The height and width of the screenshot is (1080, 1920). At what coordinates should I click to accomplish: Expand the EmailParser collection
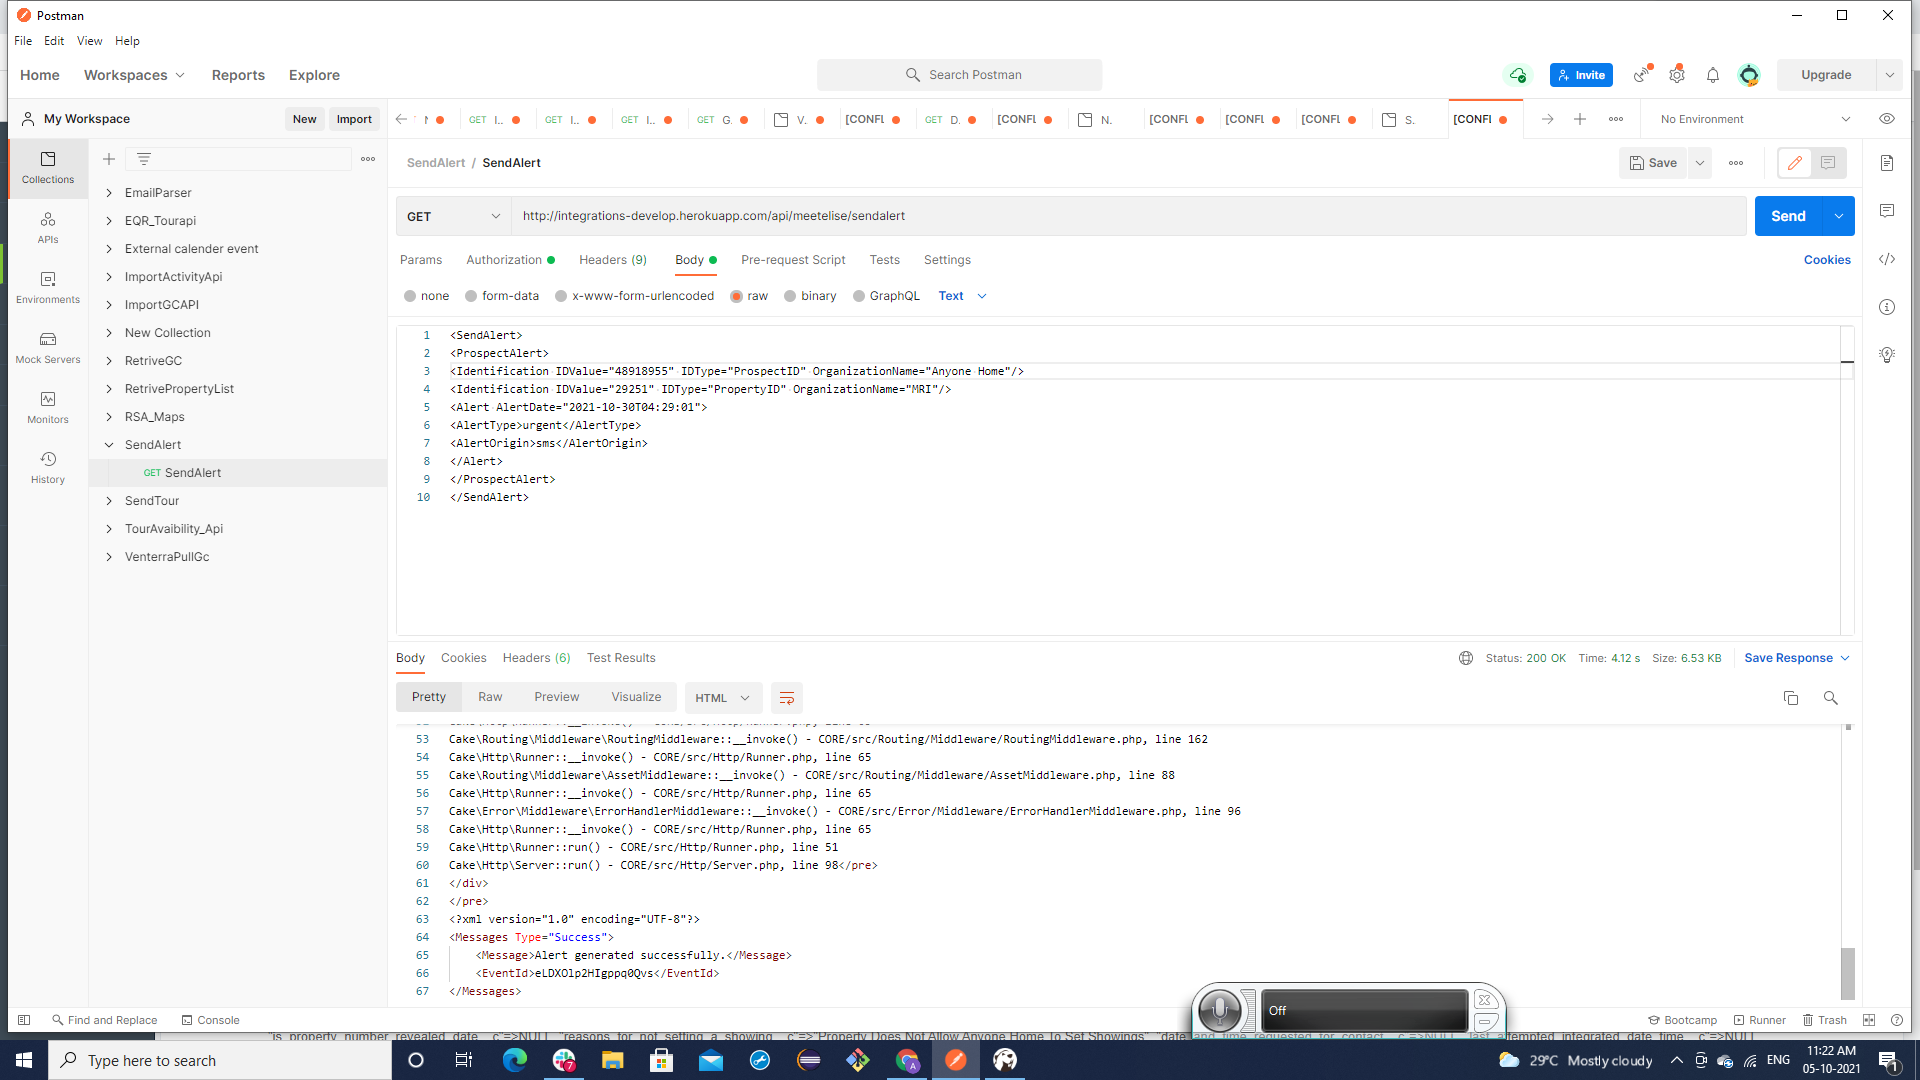pyautogui.click(x=109, y=193)
